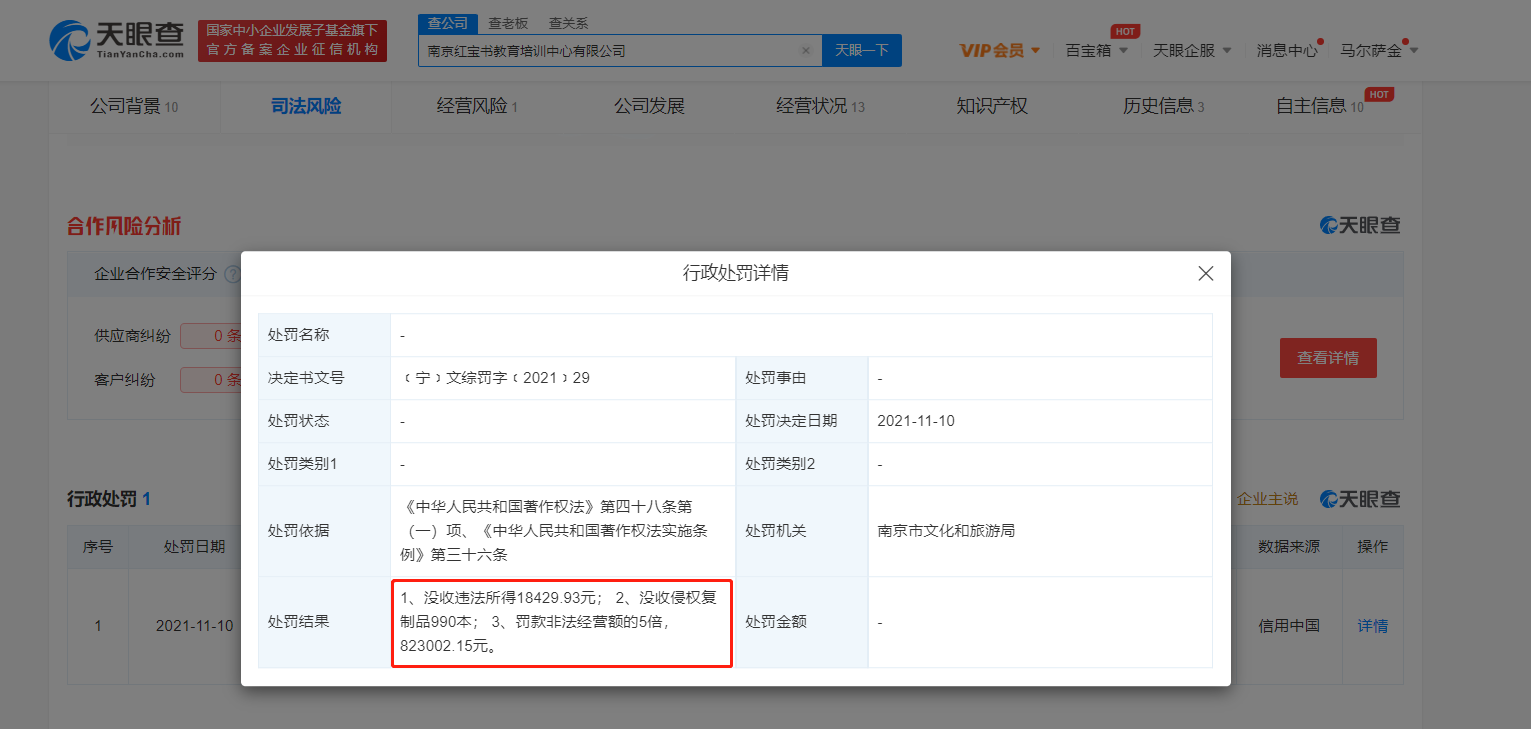Click the 天眼一下 search button
The image size is (1531, 729).
(861, 50)
